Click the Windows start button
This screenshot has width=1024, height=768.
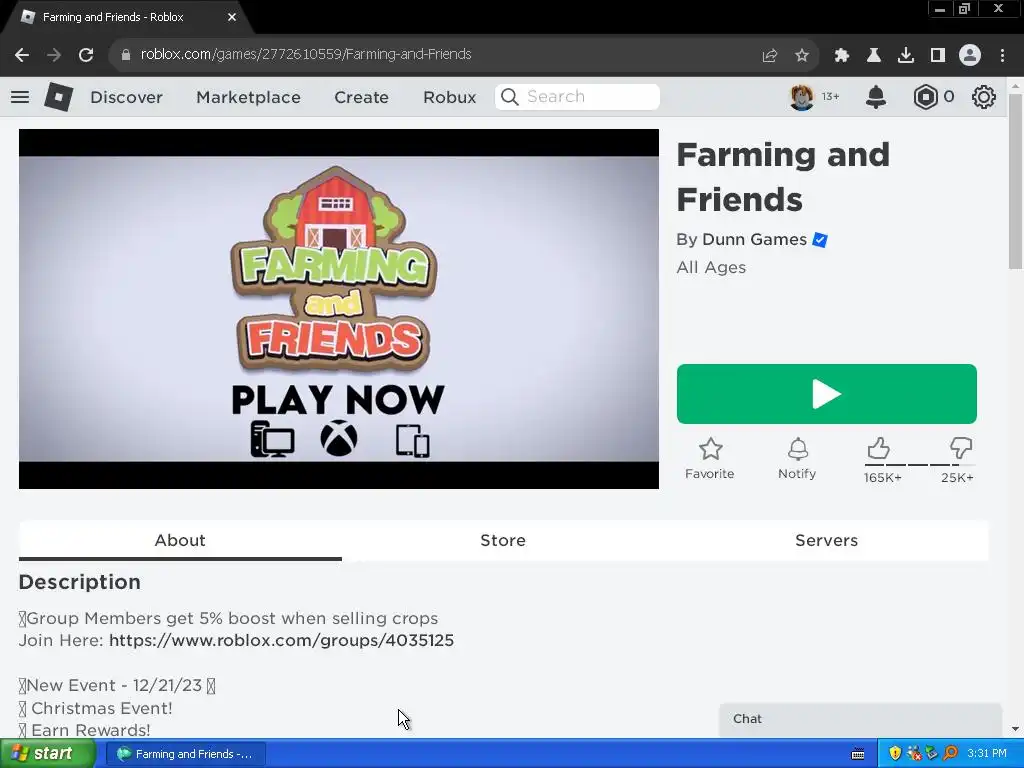pyautogui.click(x=46, y=754)
